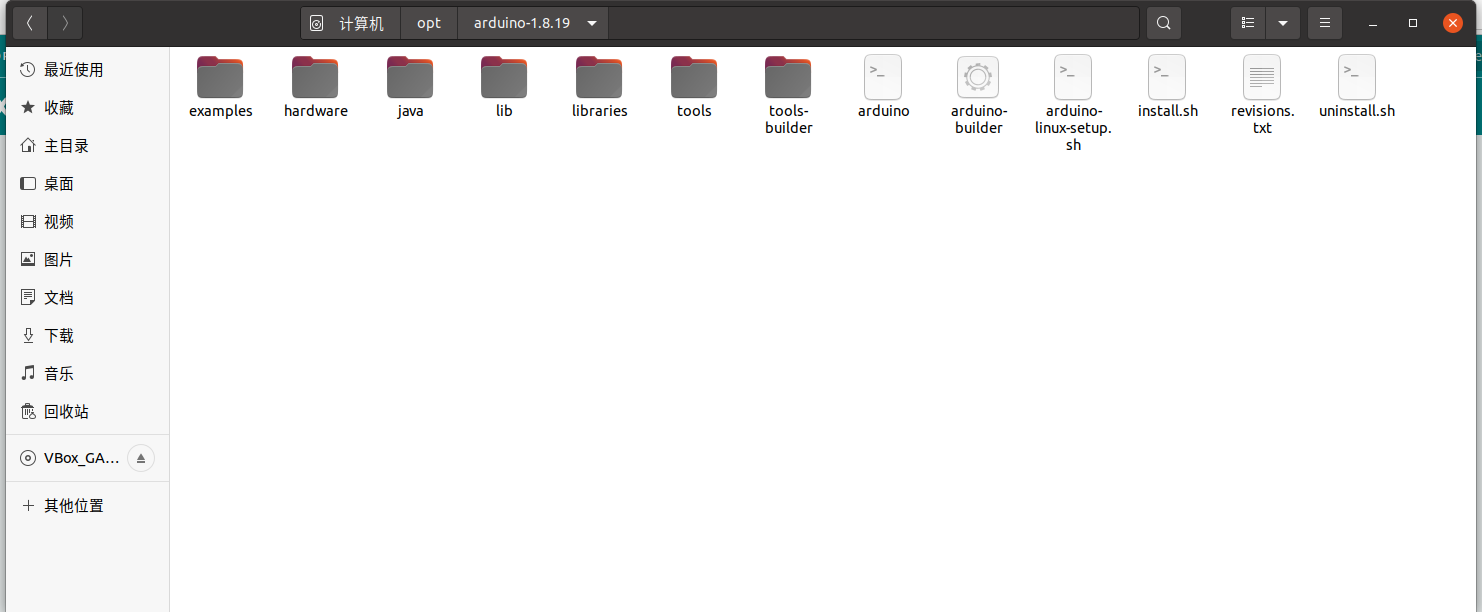Select the tools-builder folder icon
The width and height of the screenshot is (1482, 612).
coord(788,77)
